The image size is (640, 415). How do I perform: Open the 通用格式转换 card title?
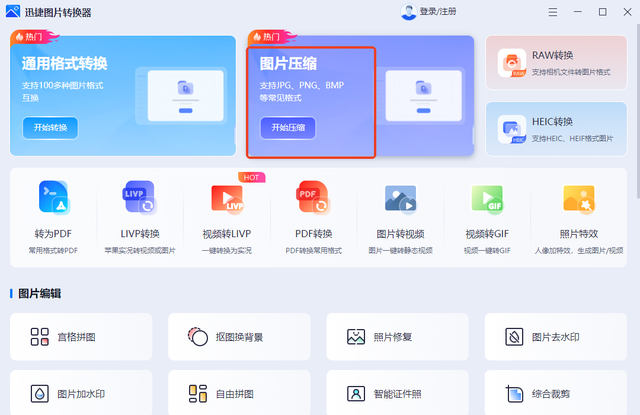point(64,64)
